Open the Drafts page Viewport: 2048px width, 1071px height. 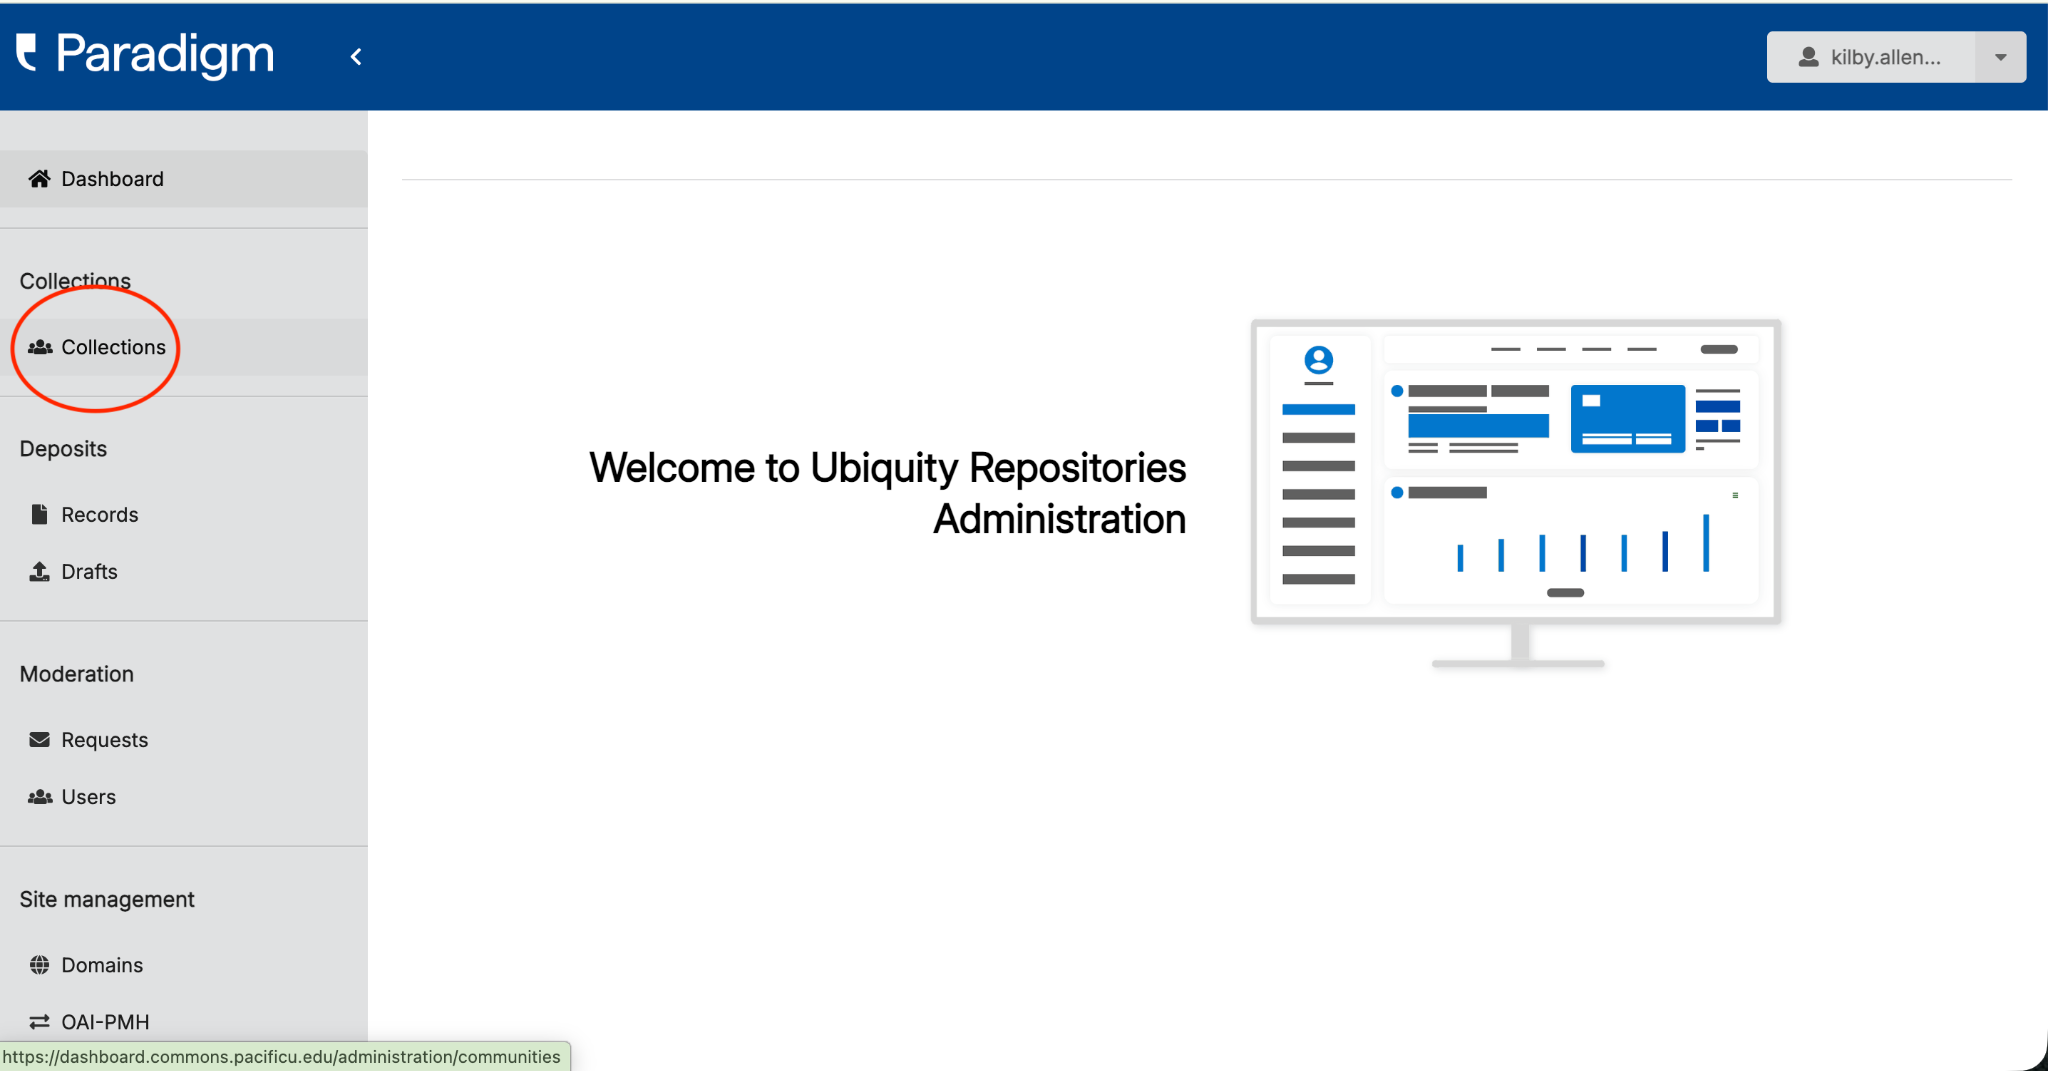[184, 571]
